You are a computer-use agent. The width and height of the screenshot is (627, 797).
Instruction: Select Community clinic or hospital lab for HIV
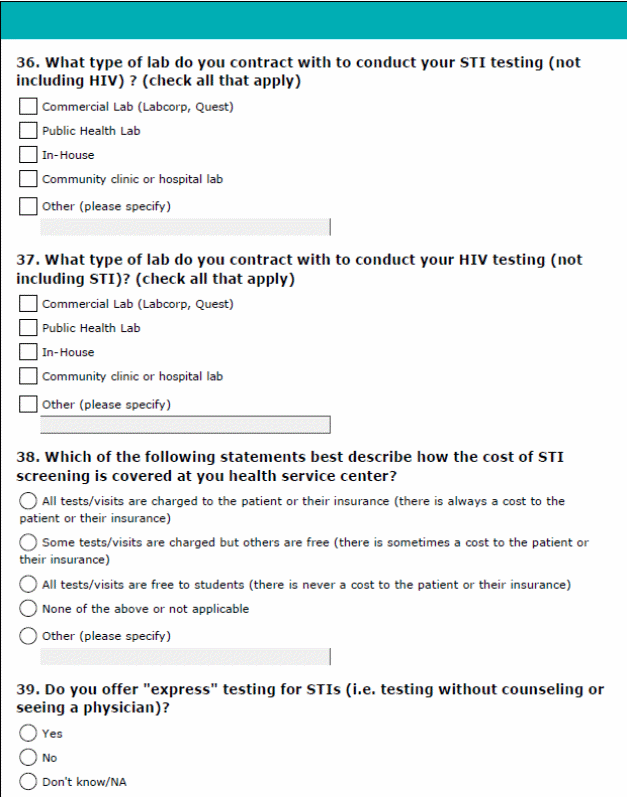[29, 377]
